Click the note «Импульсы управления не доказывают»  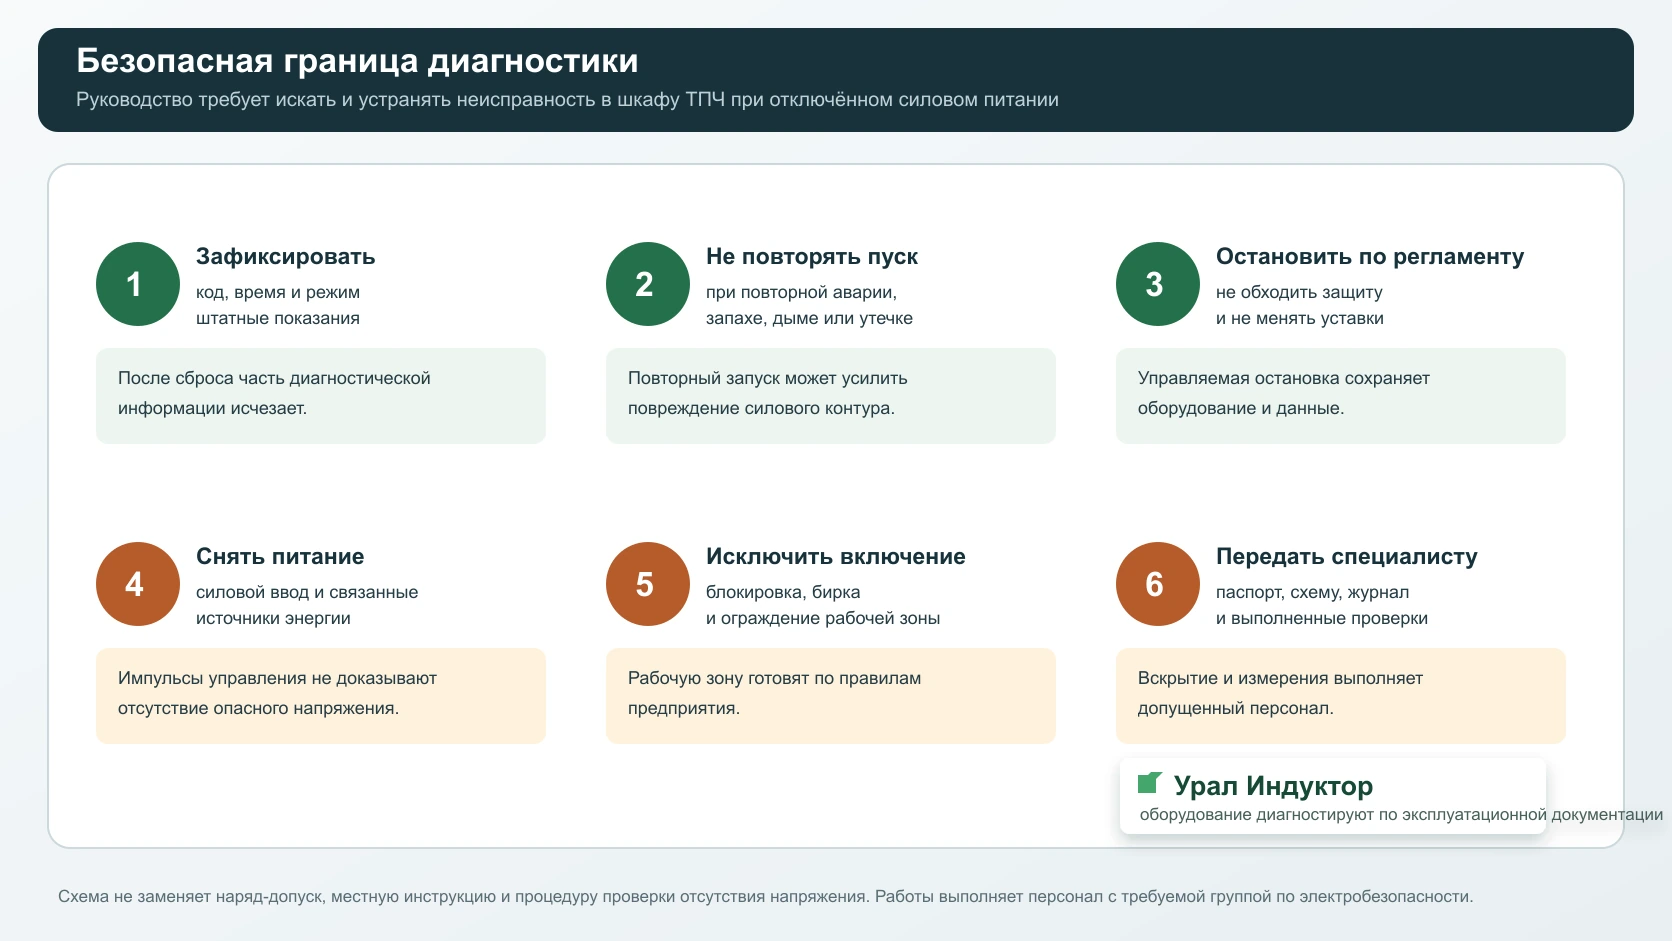321,696
